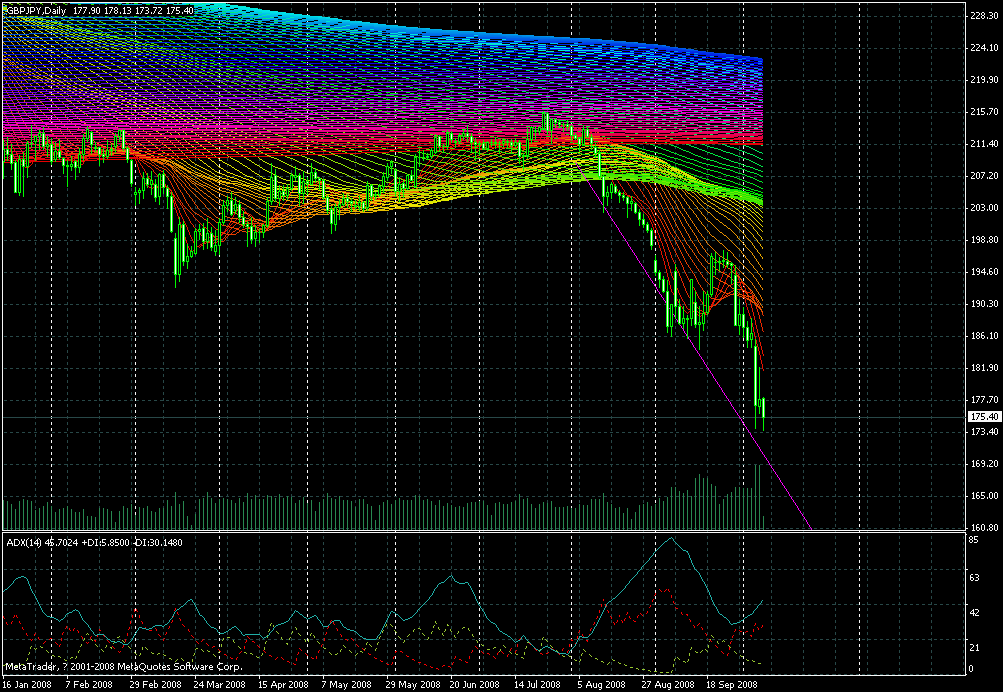Select the 7 Feb 2008 date label
This screenshot has height=692, width=1003.
[x=87, y=684]
